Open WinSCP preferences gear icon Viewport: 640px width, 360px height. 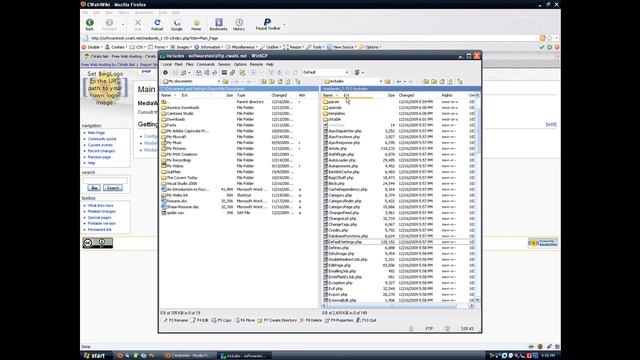pyautogui.click(x=165, y=73)
